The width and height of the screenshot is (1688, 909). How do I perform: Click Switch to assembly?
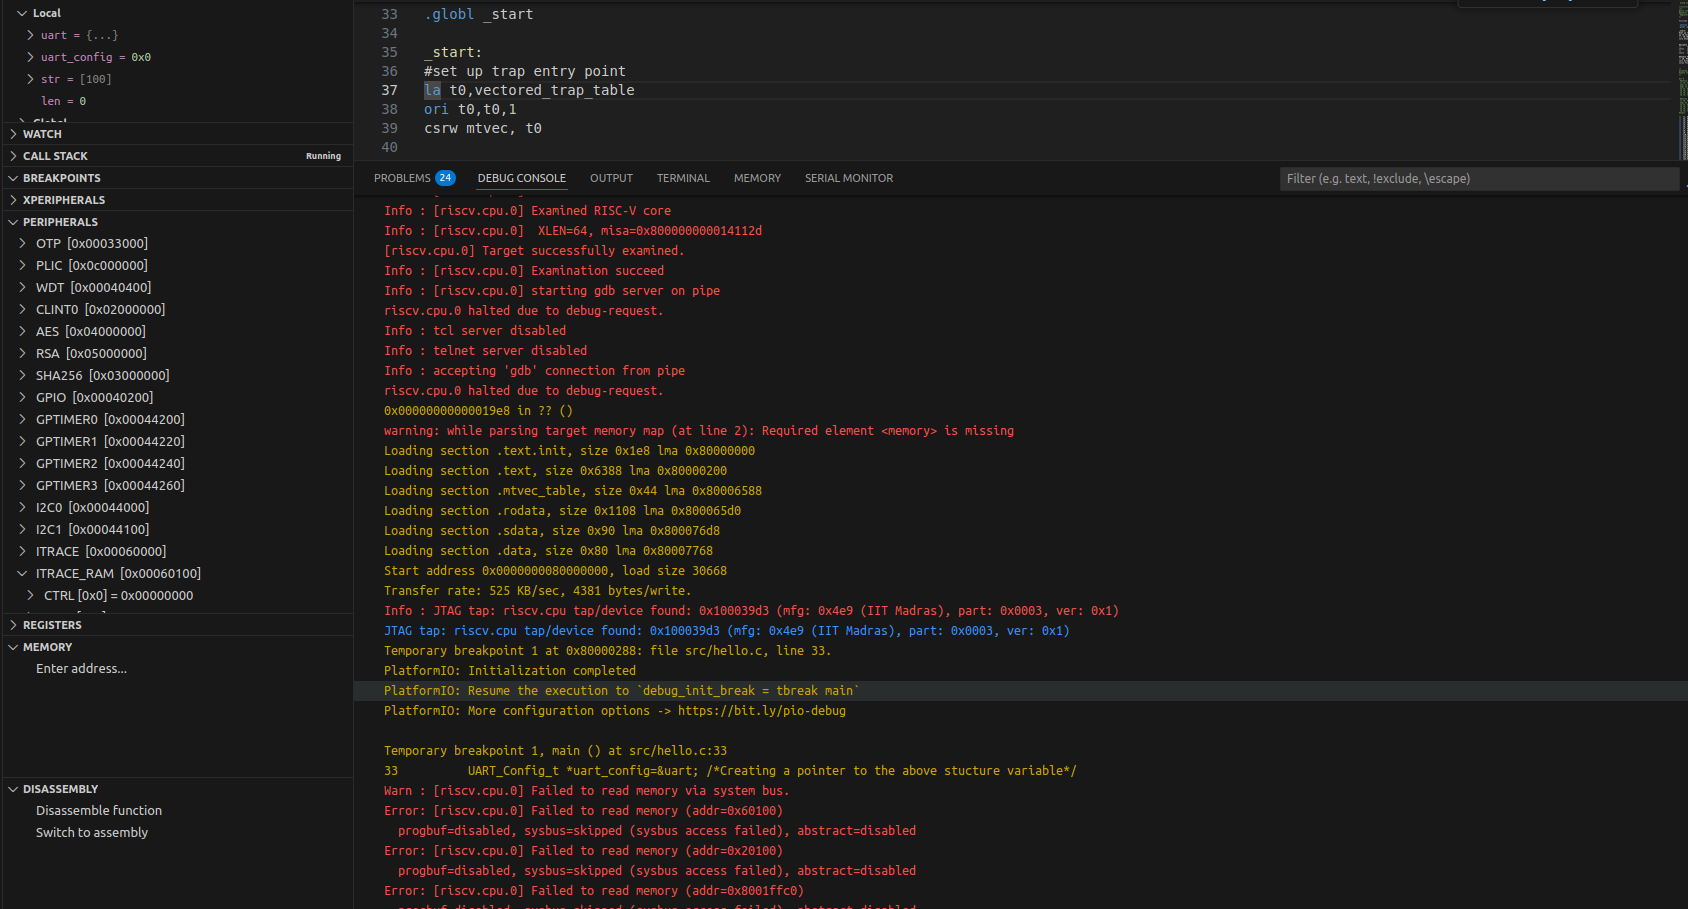(92, 833)
